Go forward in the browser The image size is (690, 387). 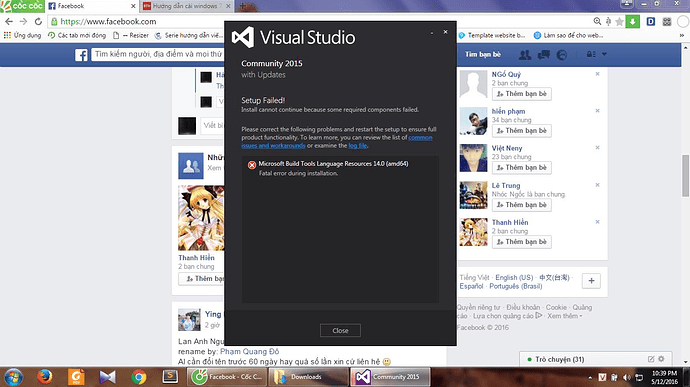point(23,21)
